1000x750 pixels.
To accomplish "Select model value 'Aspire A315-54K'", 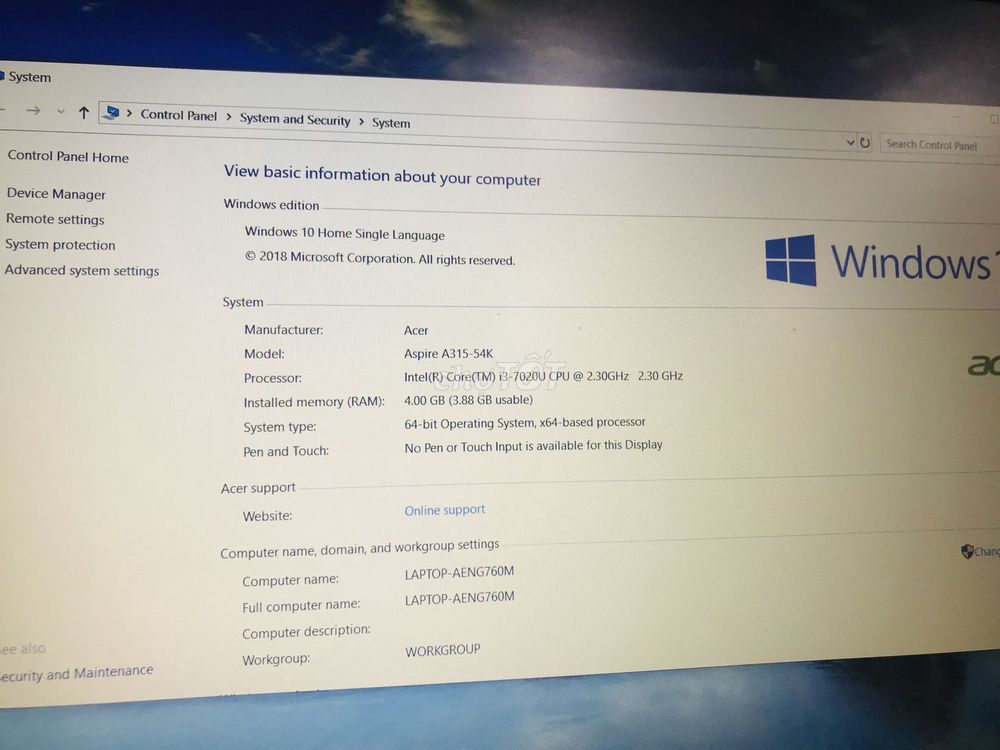I will (448, 354).
